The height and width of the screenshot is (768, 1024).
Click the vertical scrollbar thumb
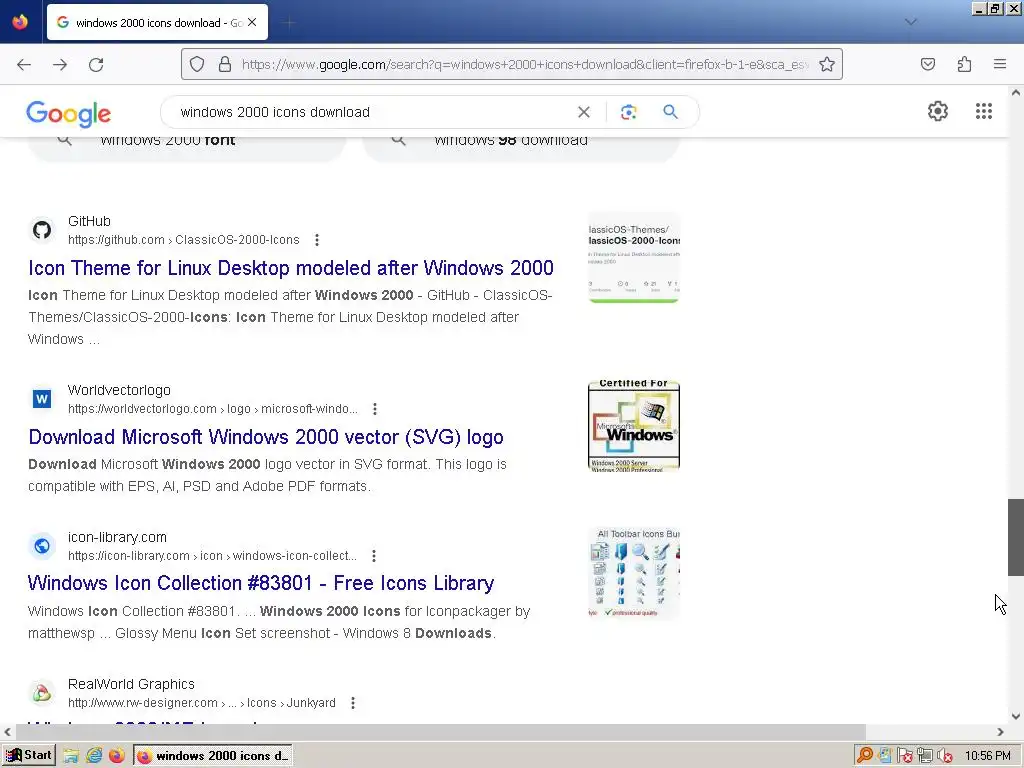pyautogui.click(x=1016, y=537)
